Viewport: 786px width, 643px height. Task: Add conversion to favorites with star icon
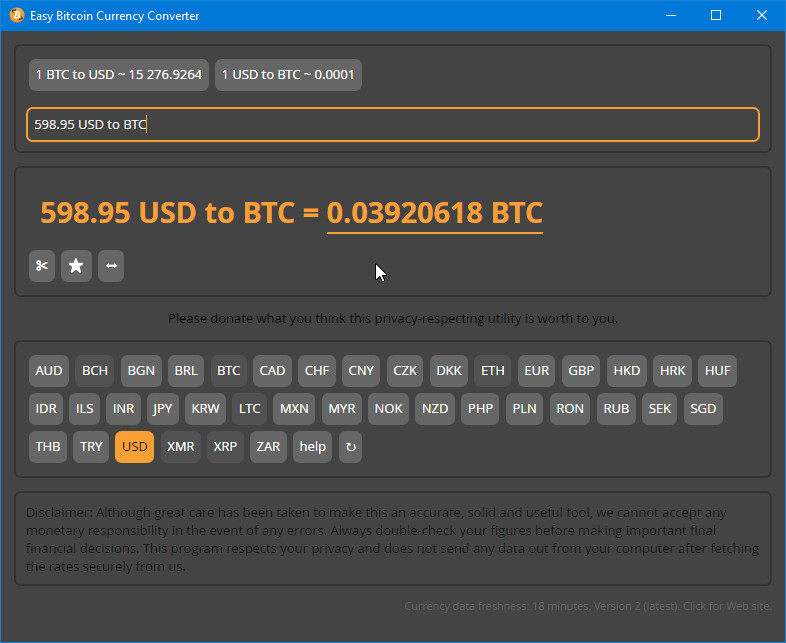point(76,266)
